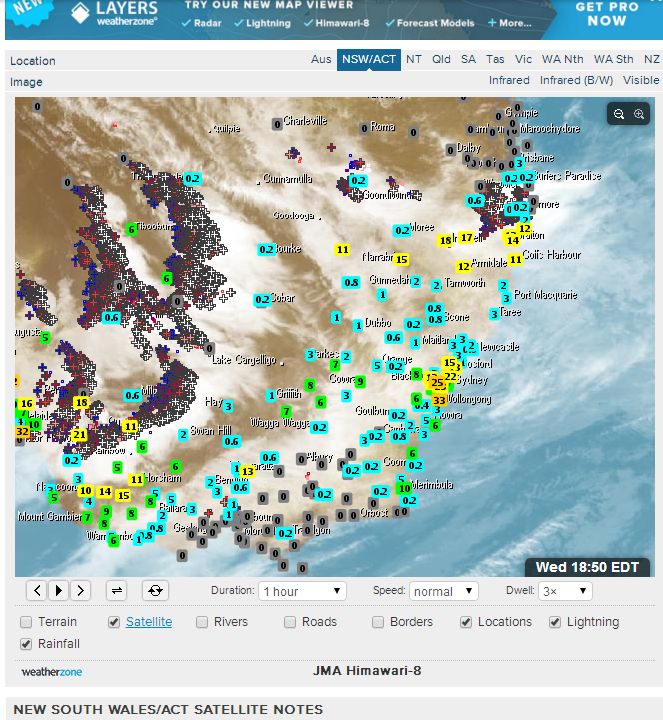Image resolution: width=663 pixels, height=720 pixels.
Task: Click the Forecast Models banner item
Action: [x=430, y=23]
